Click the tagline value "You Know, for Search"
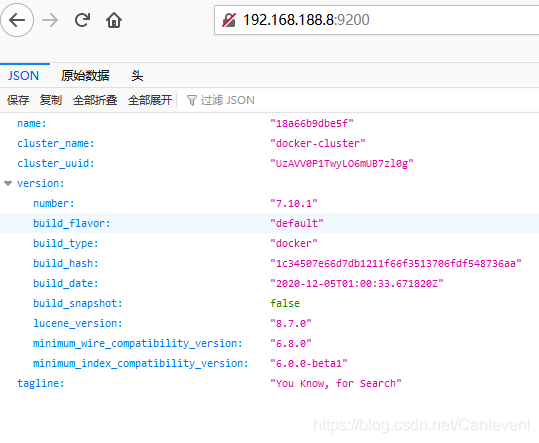The height and width of the screenshot is (443, 539). 336,383
